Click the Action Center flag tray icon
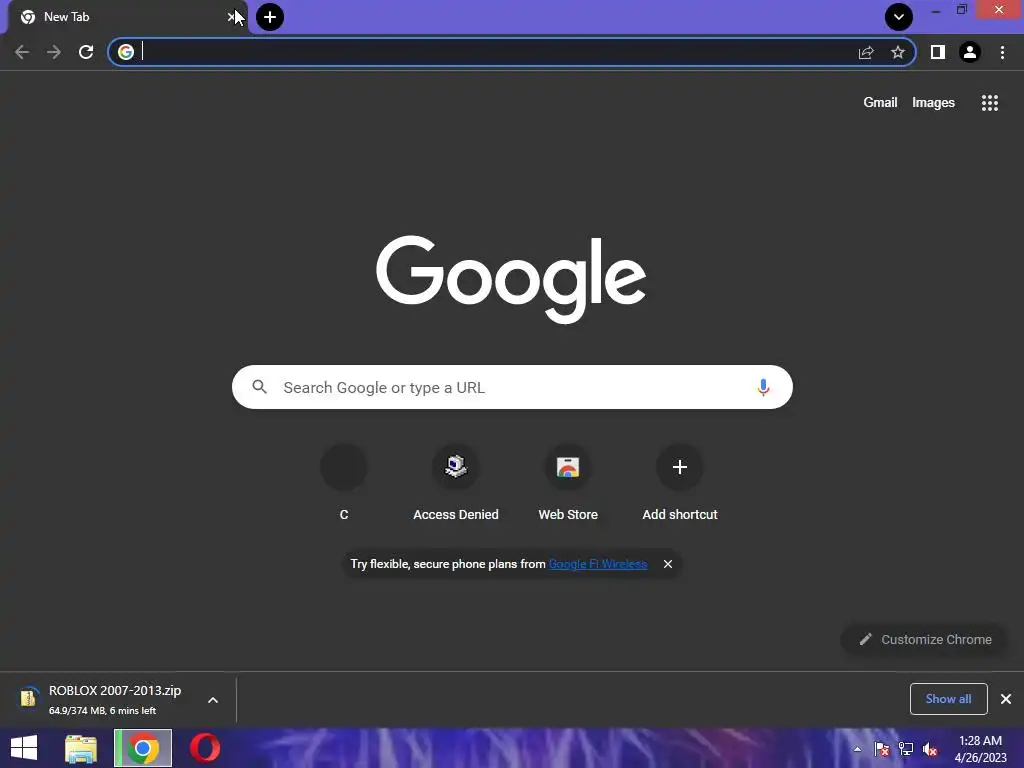Image resolution: width=1024 pixels, height=768 pixels. [x=882, y=749]
